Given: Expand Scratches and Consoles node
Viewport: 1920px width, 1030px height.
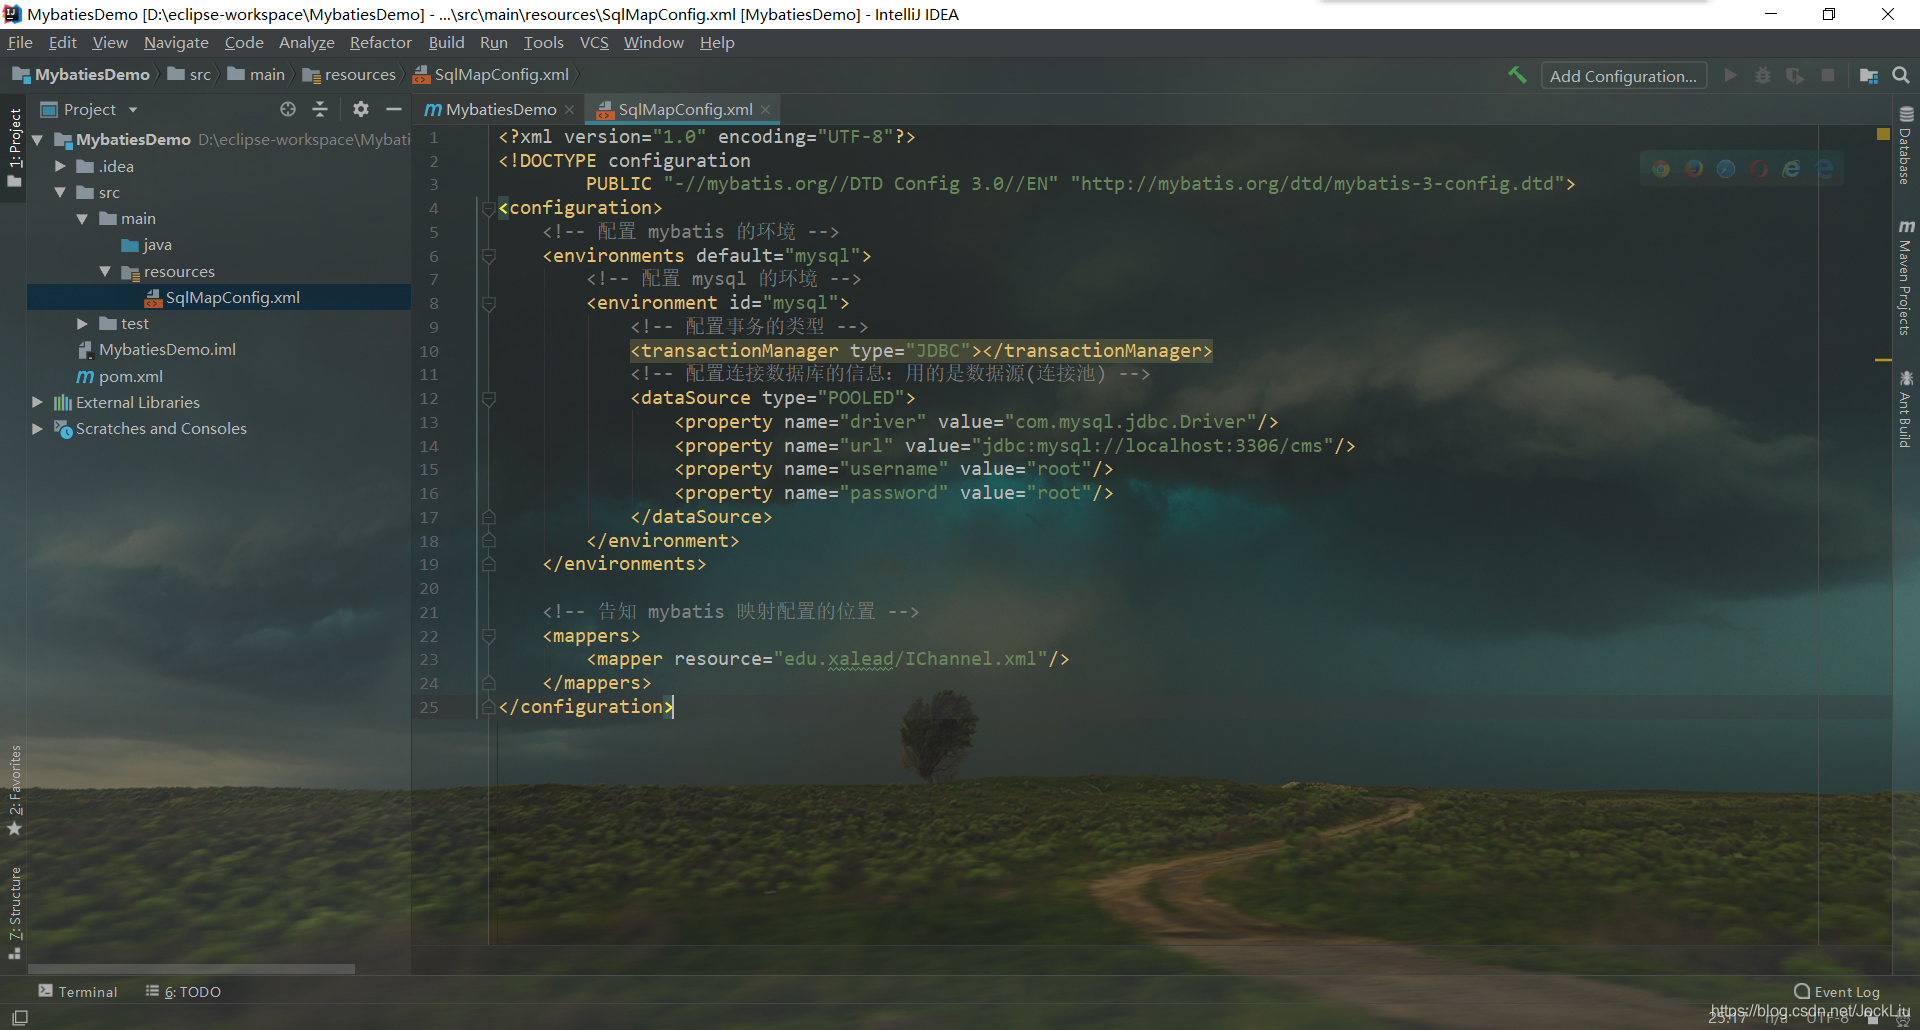Looking at the screenshot, I should point(38,428).
